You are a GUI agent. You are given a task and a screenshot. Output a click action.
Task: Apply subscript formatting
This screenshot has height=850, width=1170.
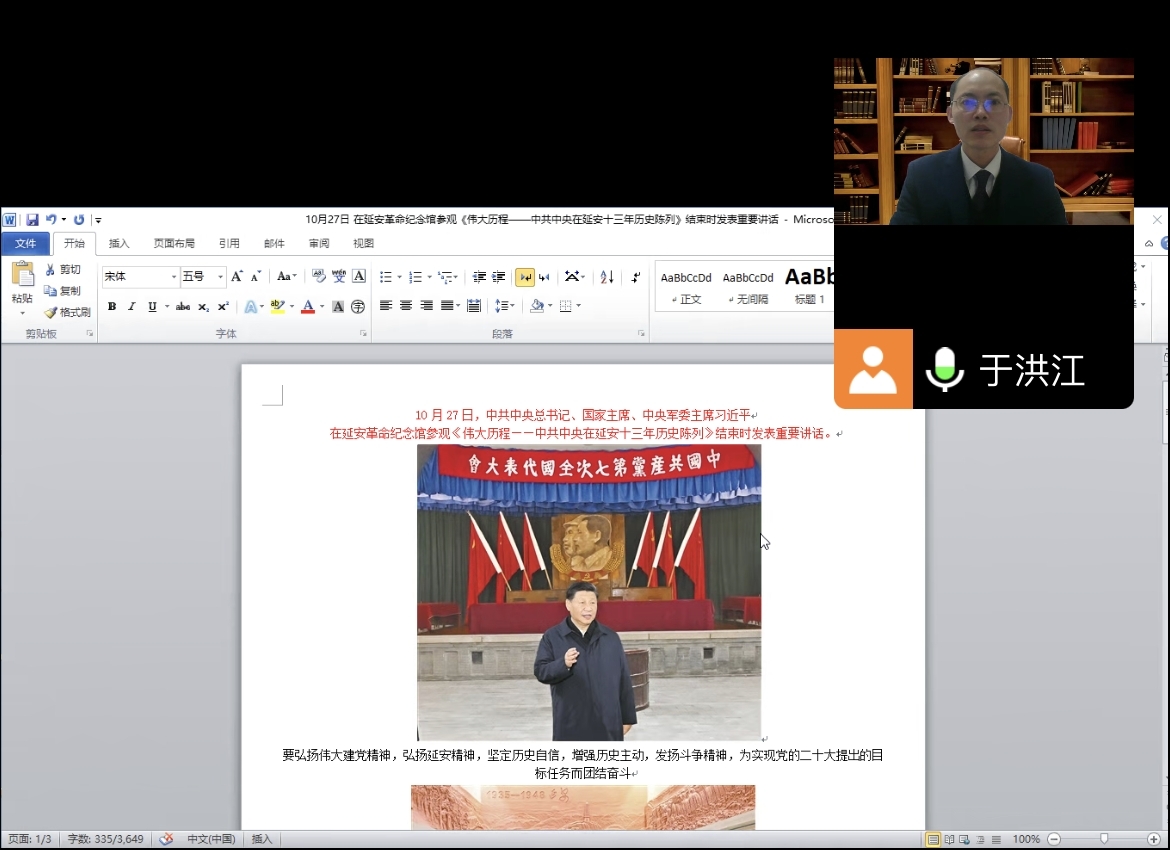[203, 307]
